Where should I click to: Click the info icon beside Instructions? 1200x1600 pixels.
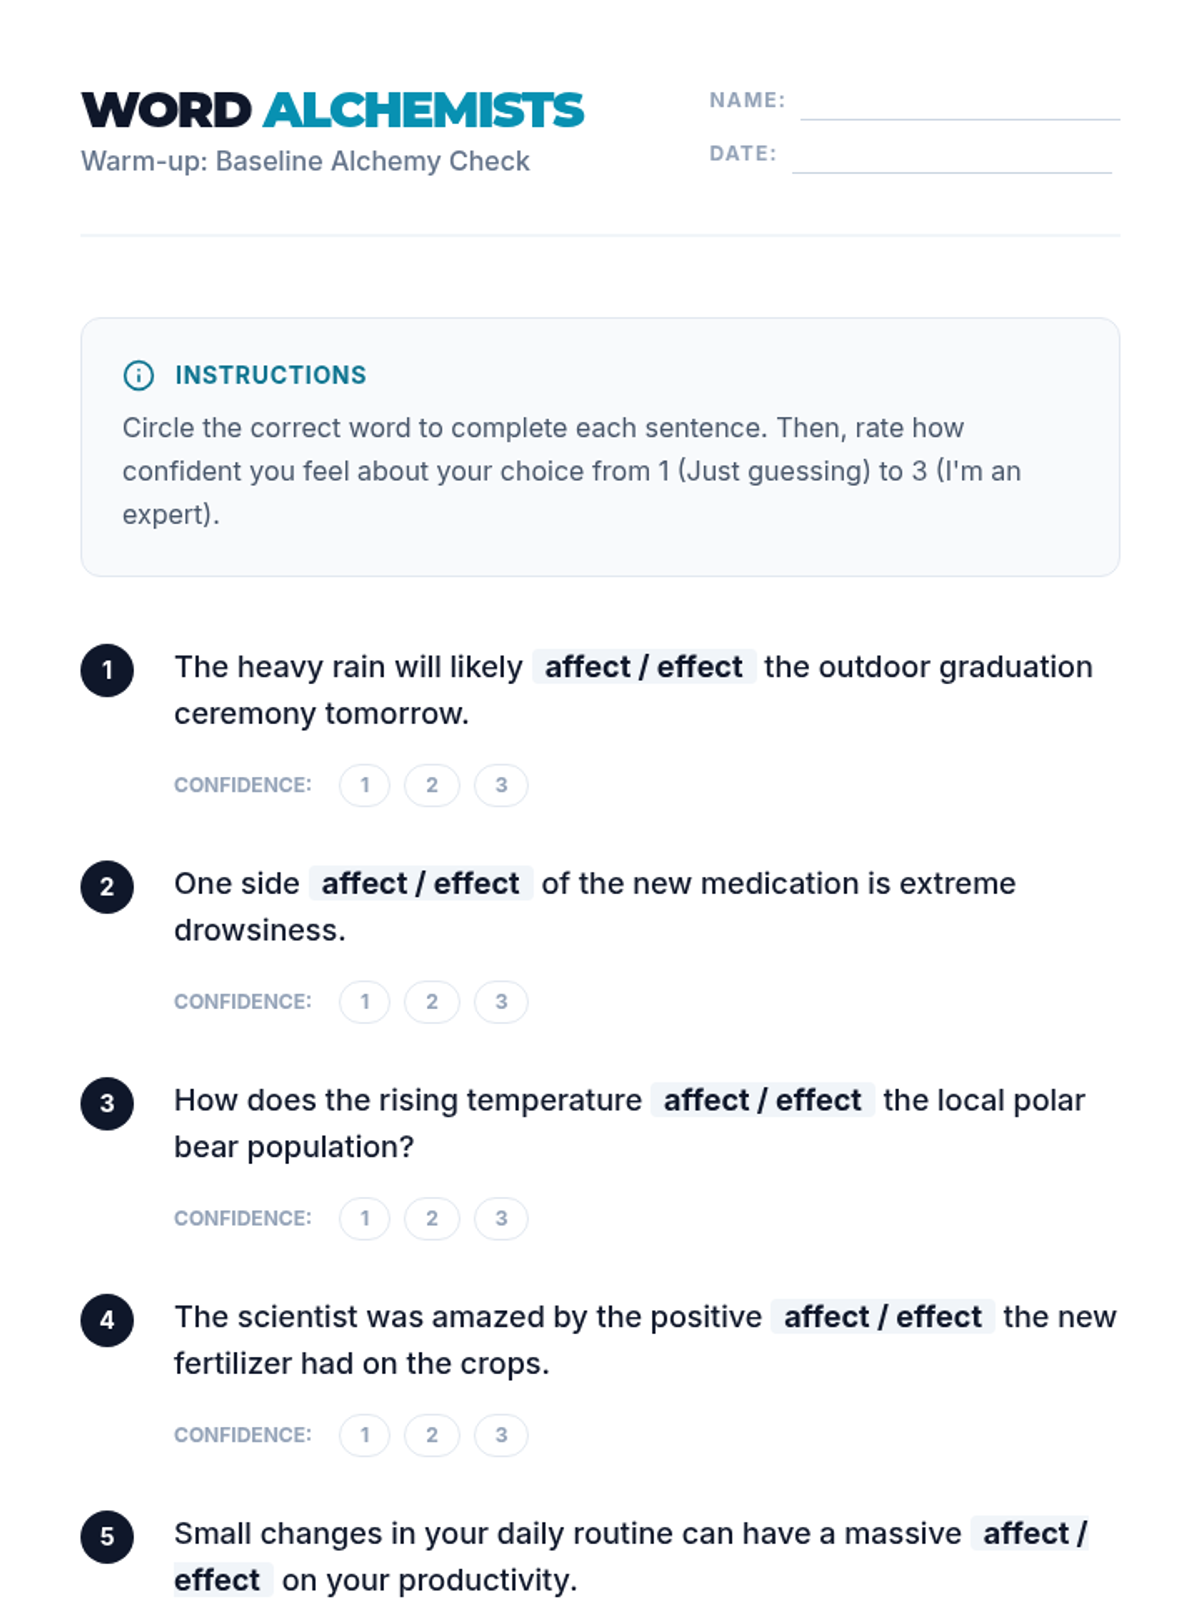pos(138,375)
